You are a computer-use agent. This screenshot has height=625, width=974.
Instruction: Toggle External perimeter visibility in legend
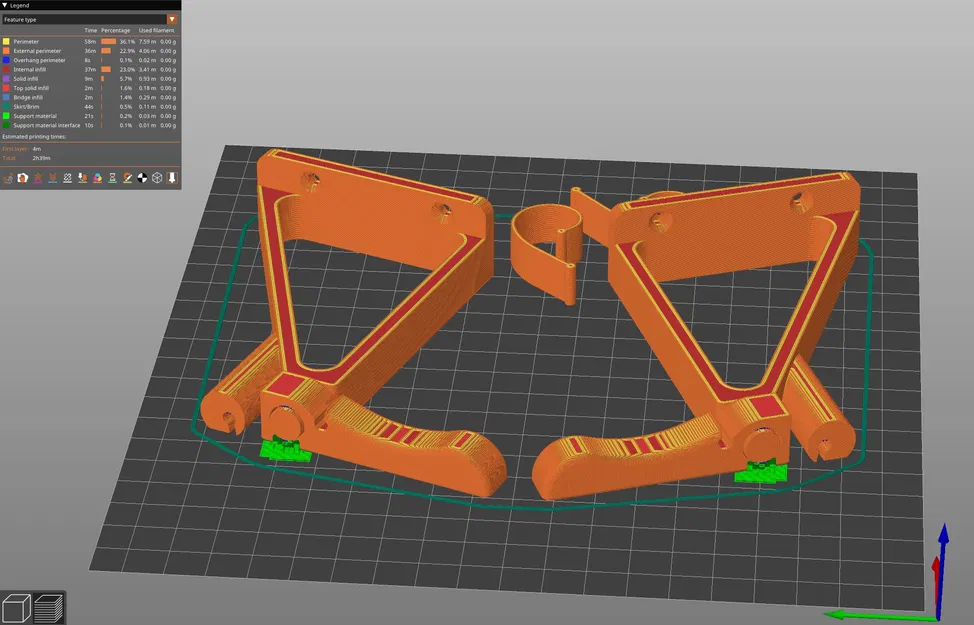tap(91, 51)
